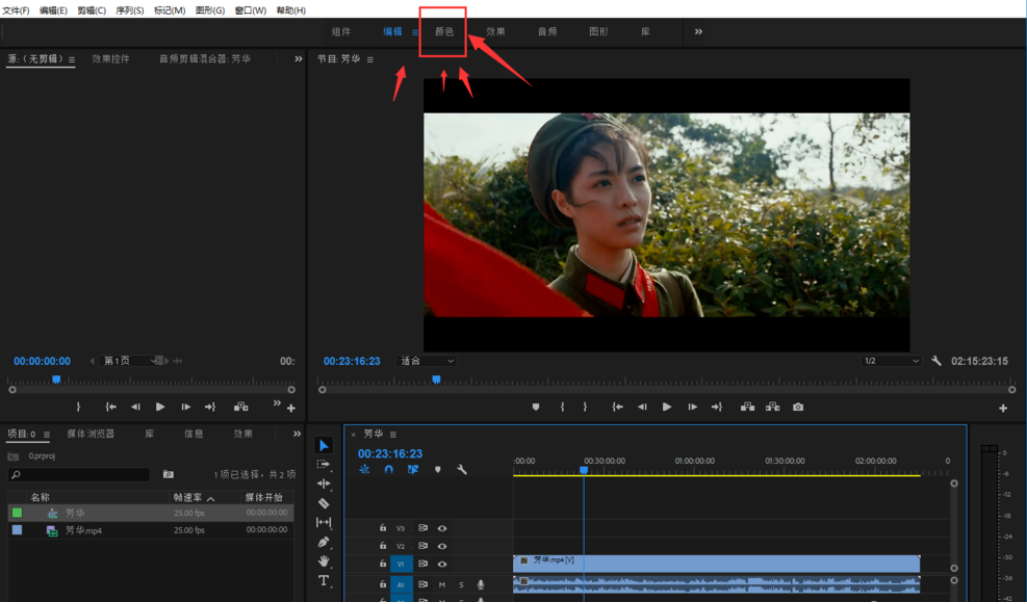Image resolution: width=1027 pixels, height=604 pixels.
Task: Open the timeline wrench settings icon
Action: click(x=460, y=469)
